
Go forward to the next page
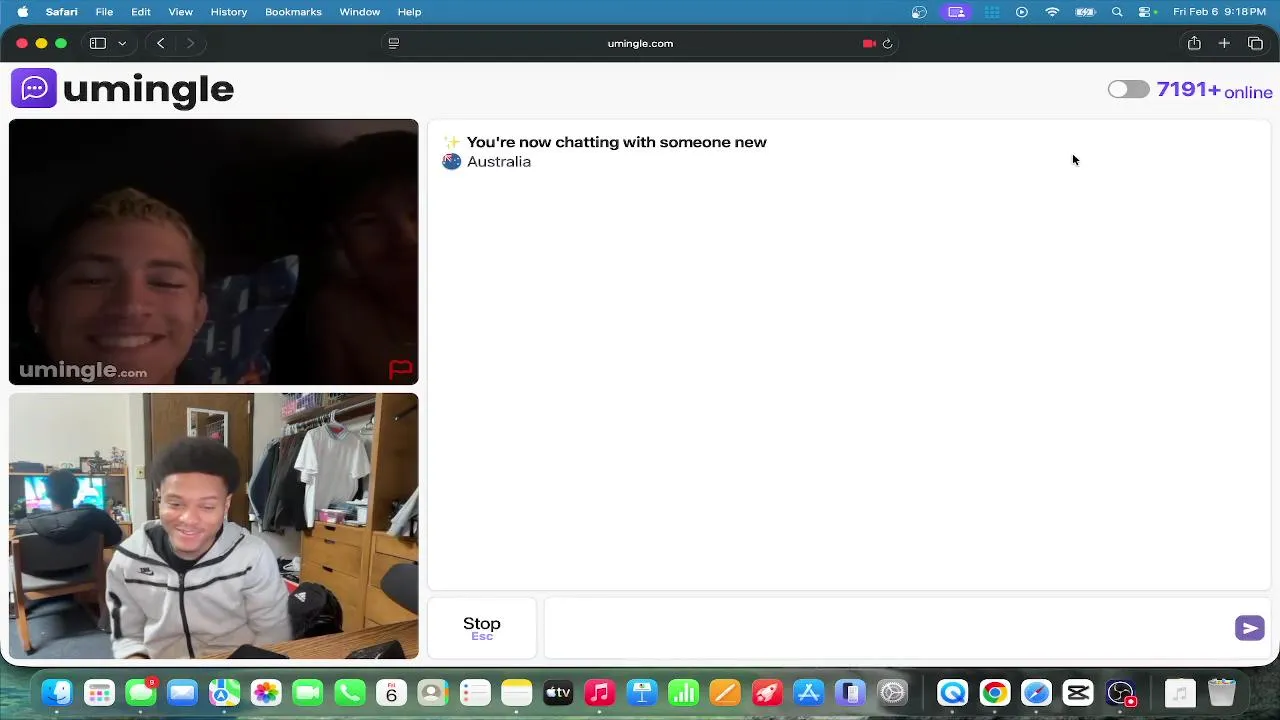[x=190, y=43]
